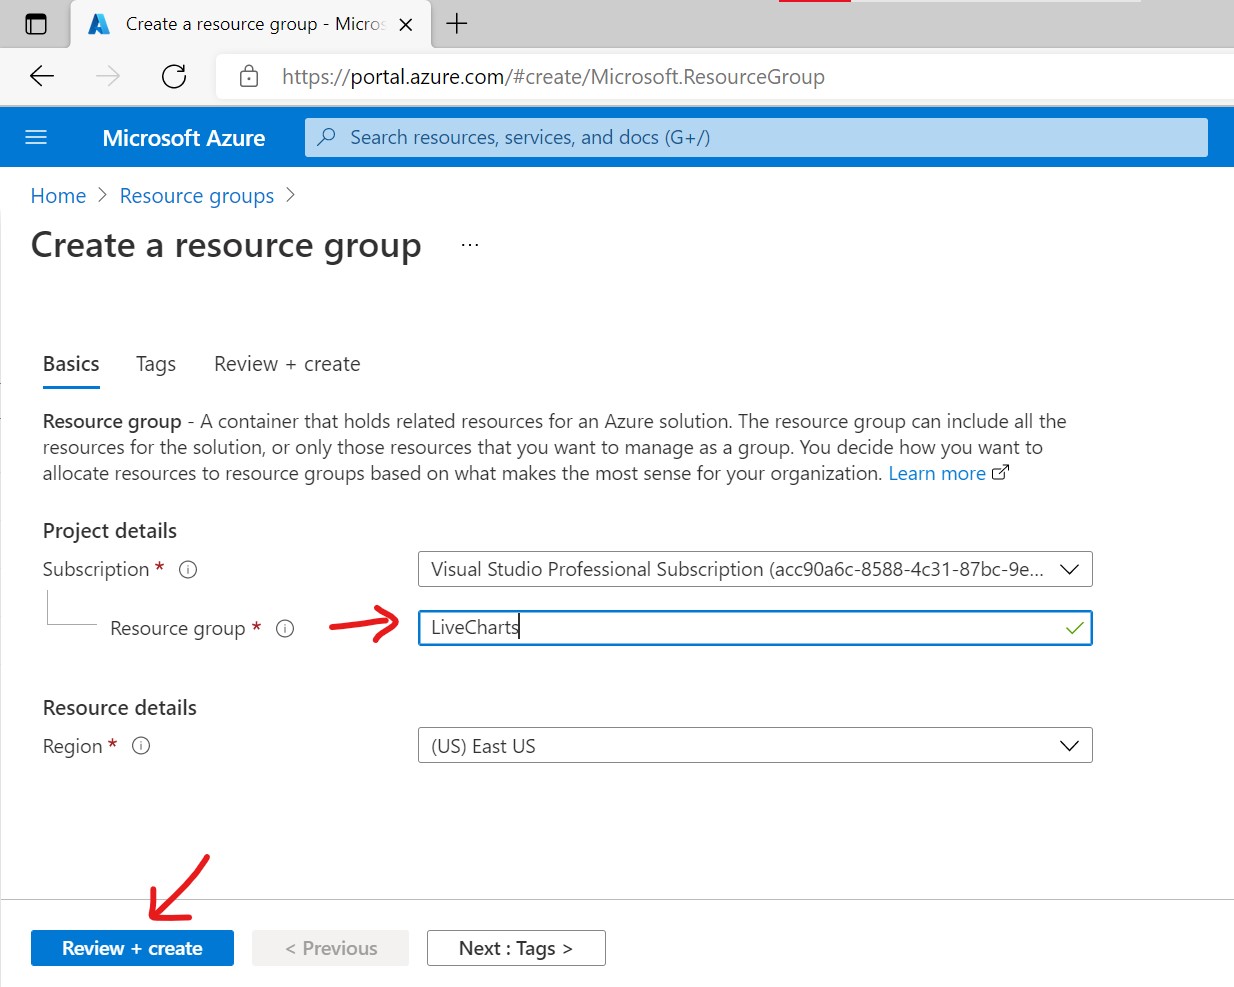This screenshot has width=1234, height=987.
Task: Select the Basics tab
Action: [x=71, y=364]
